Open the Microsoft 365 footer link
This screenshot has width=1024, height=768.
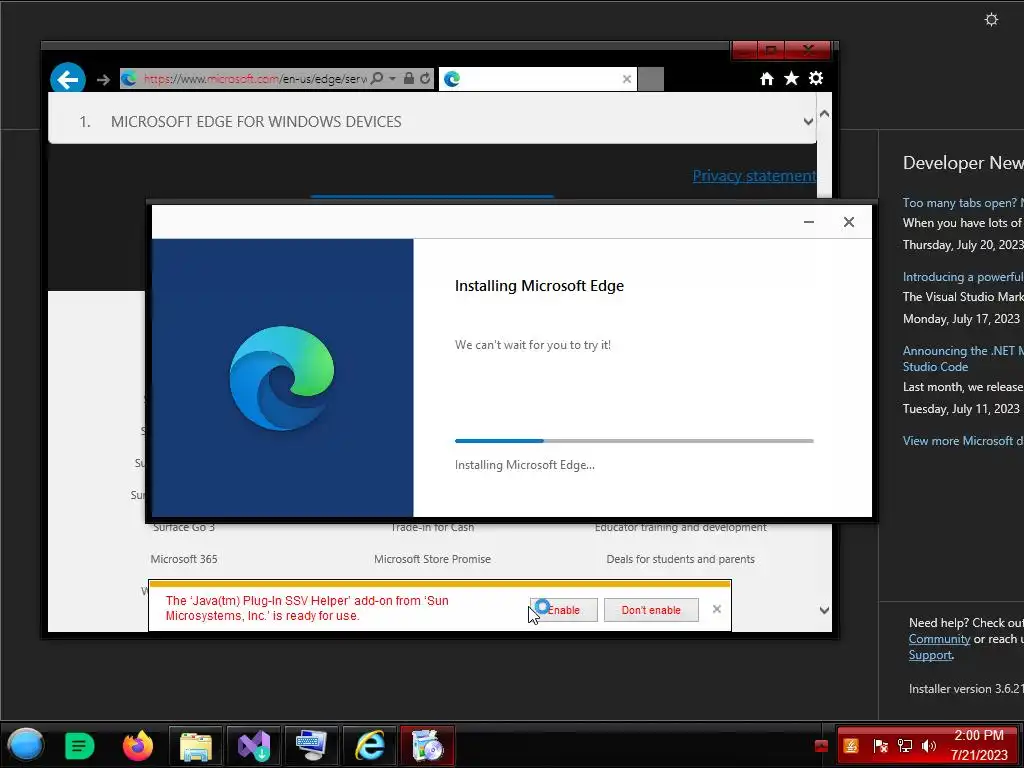pyautogui.click(x=184, y=559)
